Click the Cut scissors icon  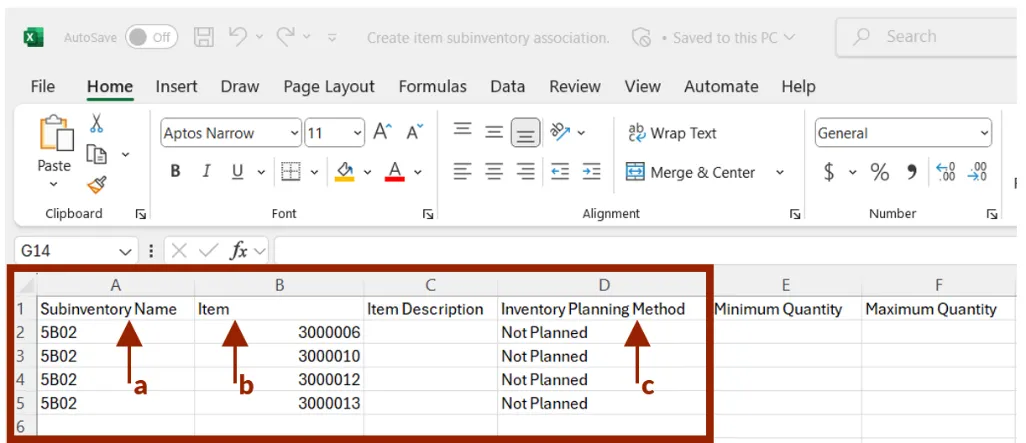click(x=97, y=123)
